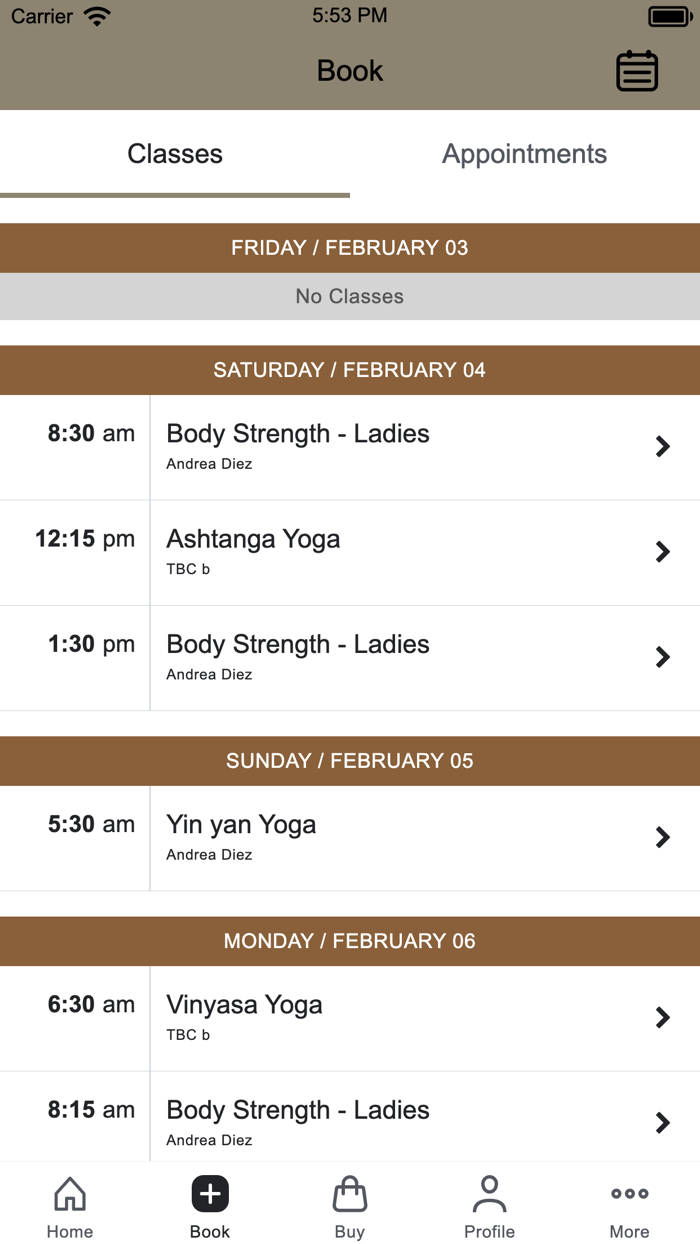This screenshot has width=700, height=1244.
Task: Expand the Ashtanga Yoga class chevron
Action: click(662, 552)
